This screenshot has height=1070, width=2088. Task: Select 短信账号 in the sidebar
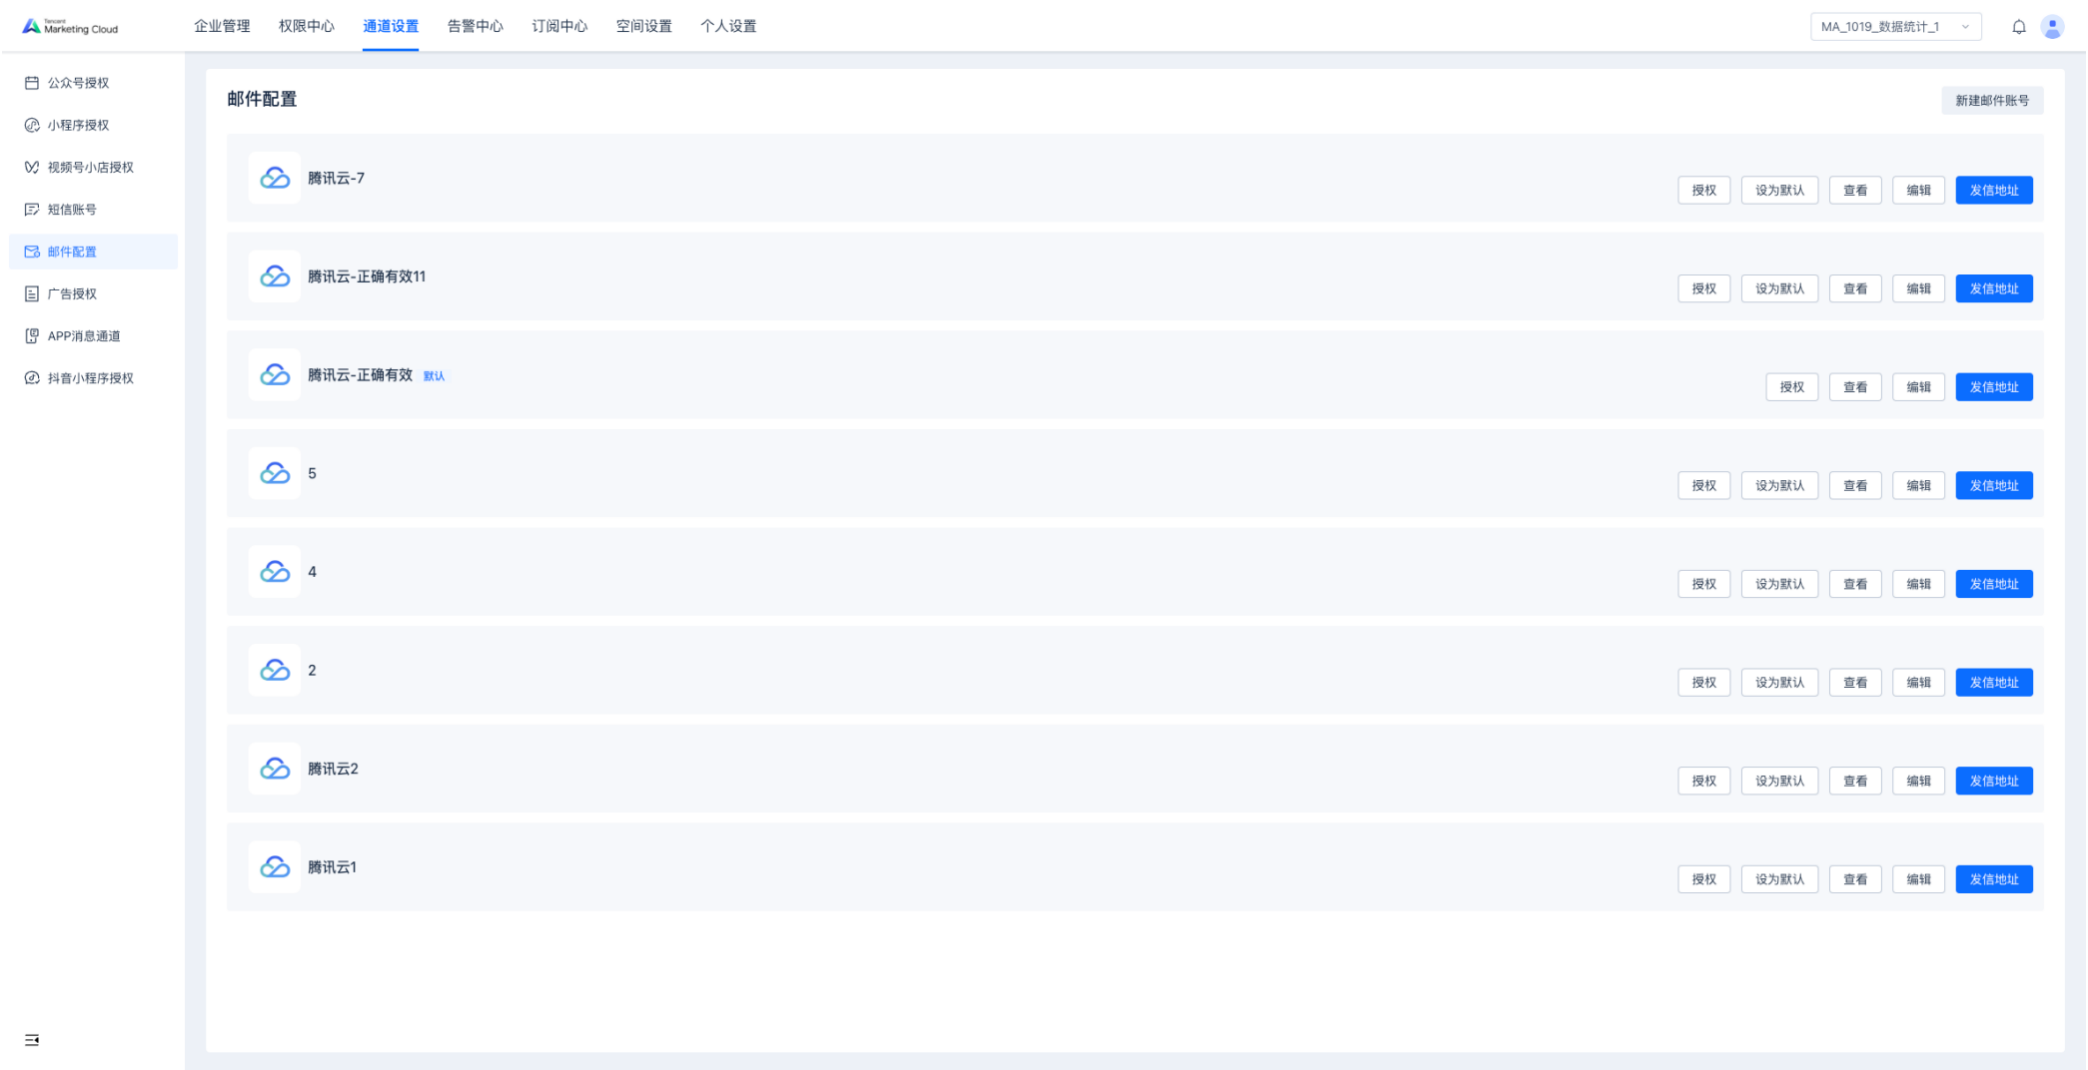coord(72,209)
